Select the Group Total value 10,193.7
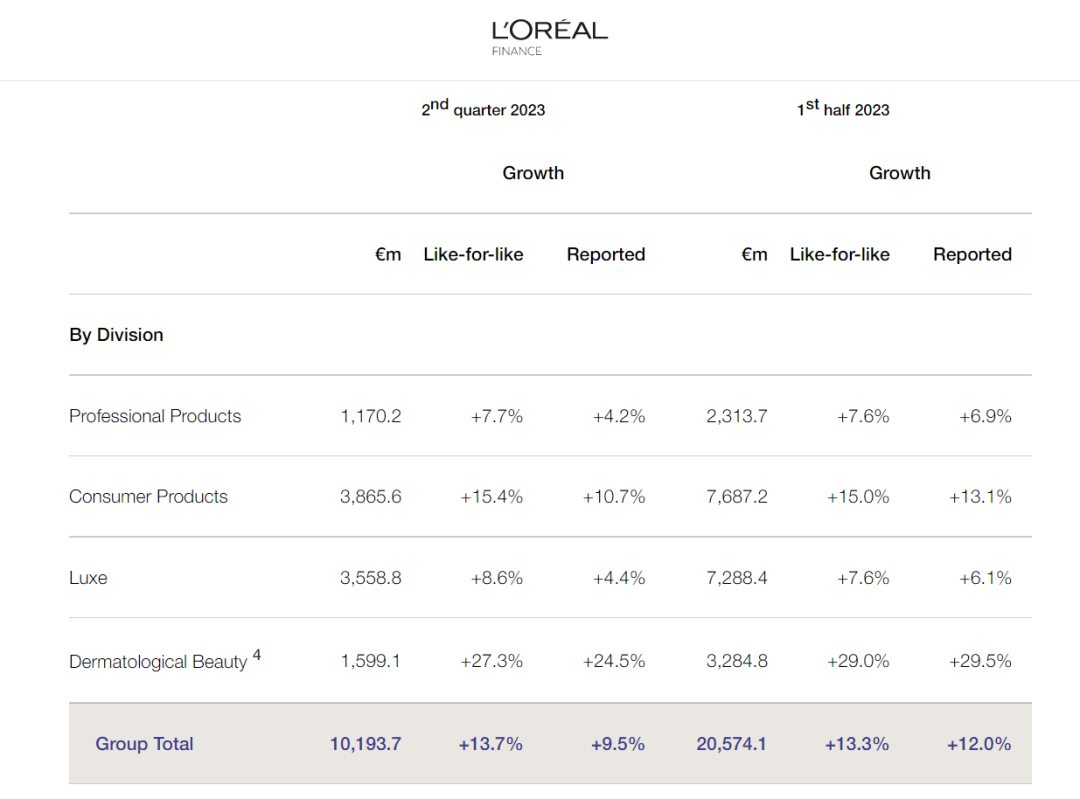 click(366, 744)
